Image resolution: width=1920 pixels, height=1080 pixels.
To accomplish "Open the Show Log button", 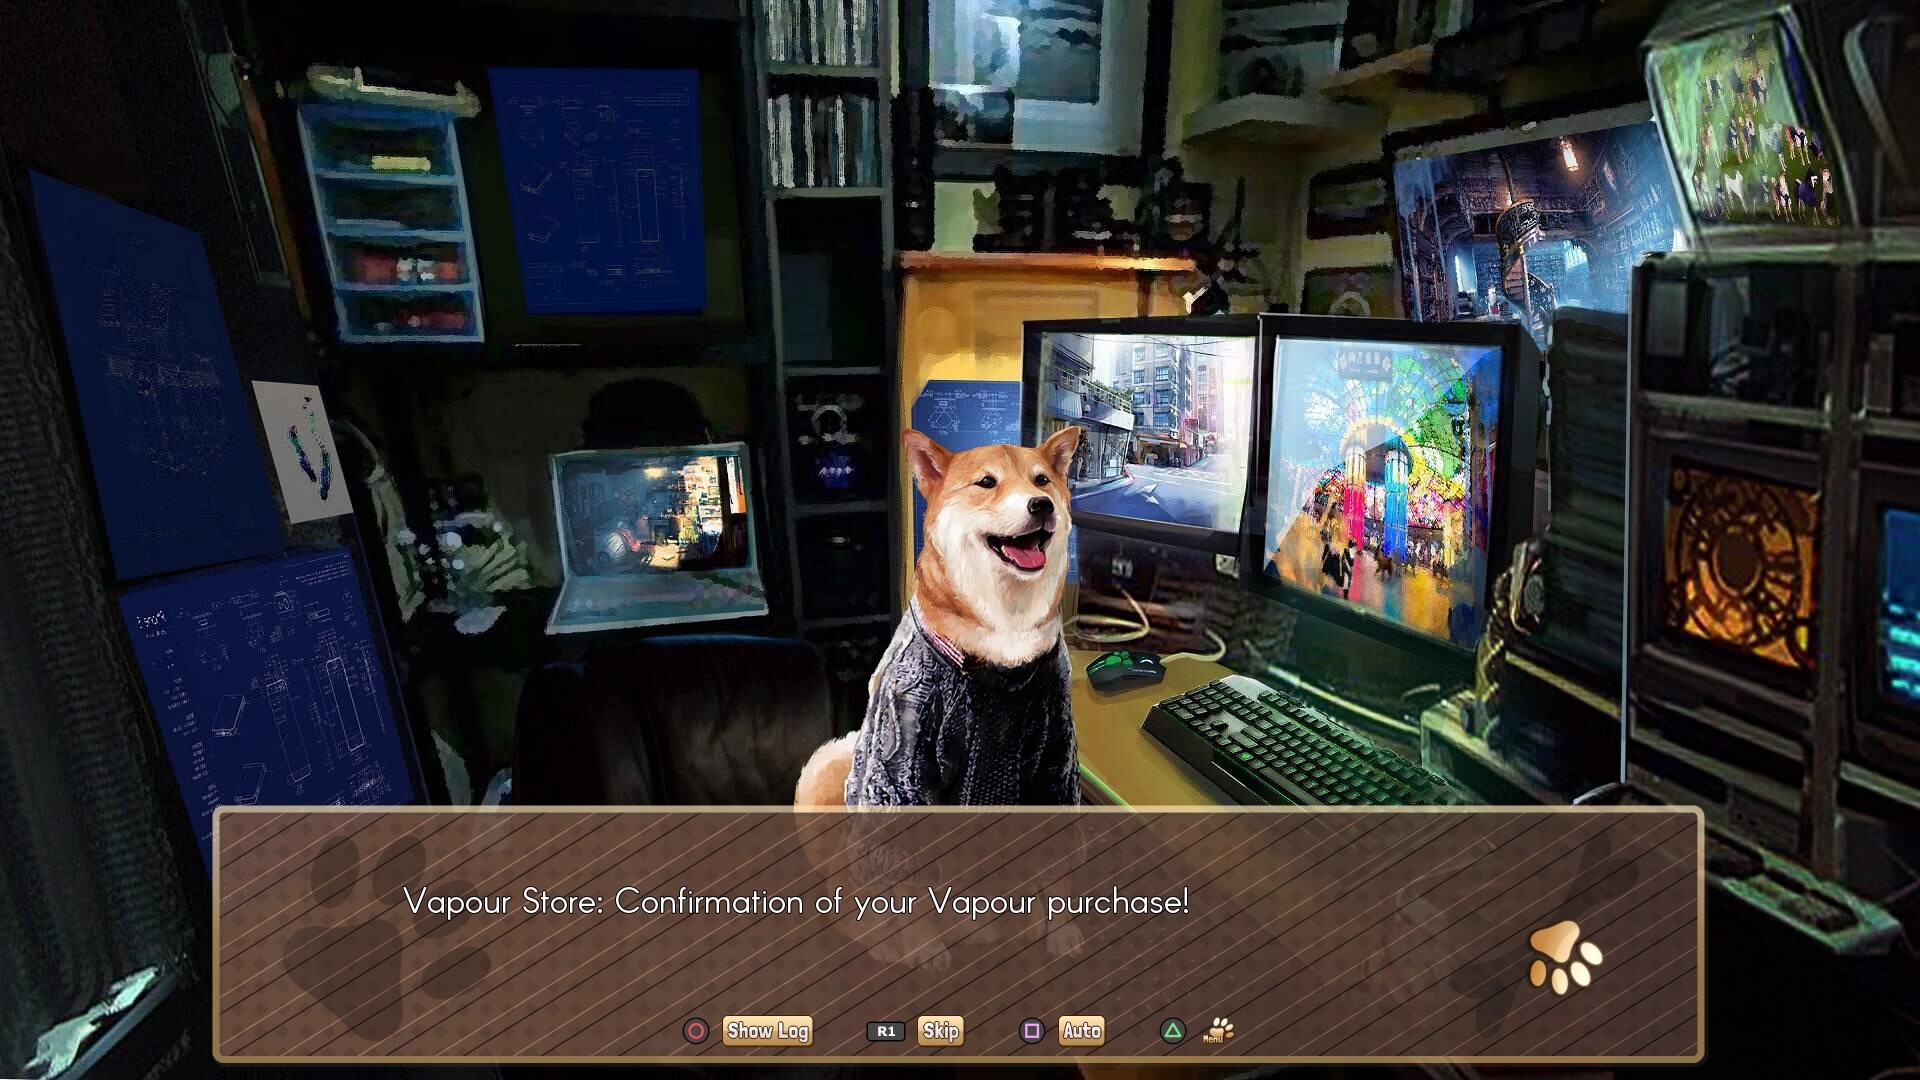I will 767,1031.
